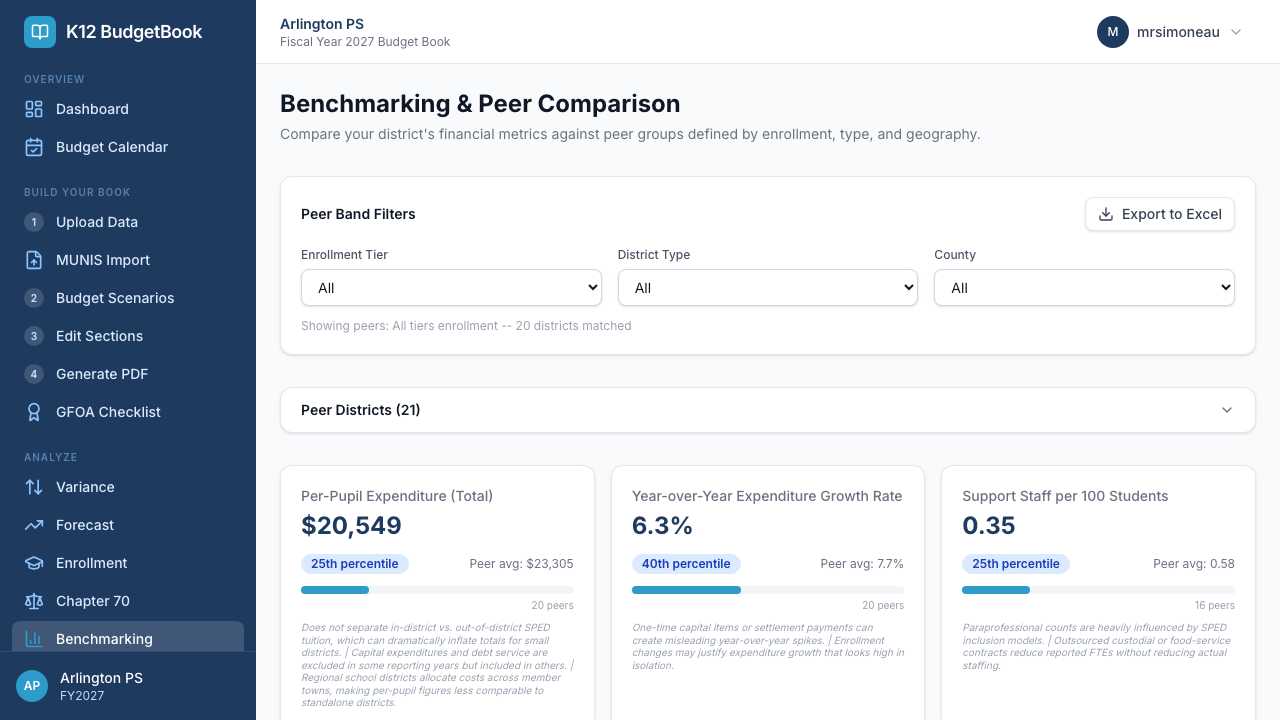Open the County filter dropdown
This screenshot has width=1280, height=720.
[x=1084, y=288]
